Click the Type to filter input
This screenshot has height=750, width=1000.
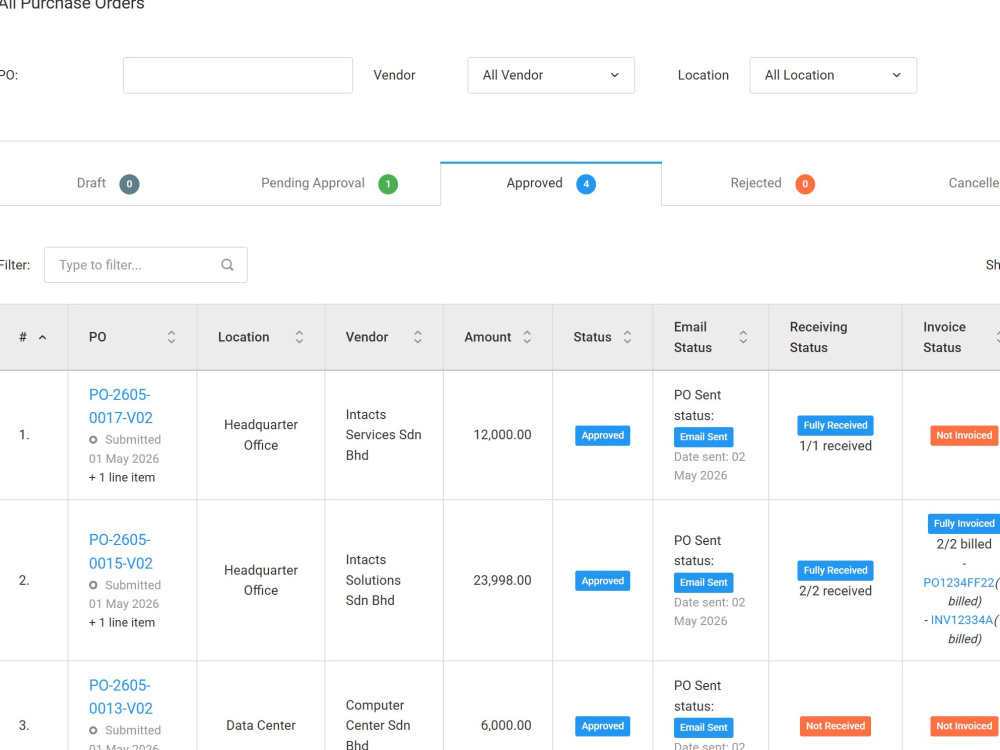145,265
